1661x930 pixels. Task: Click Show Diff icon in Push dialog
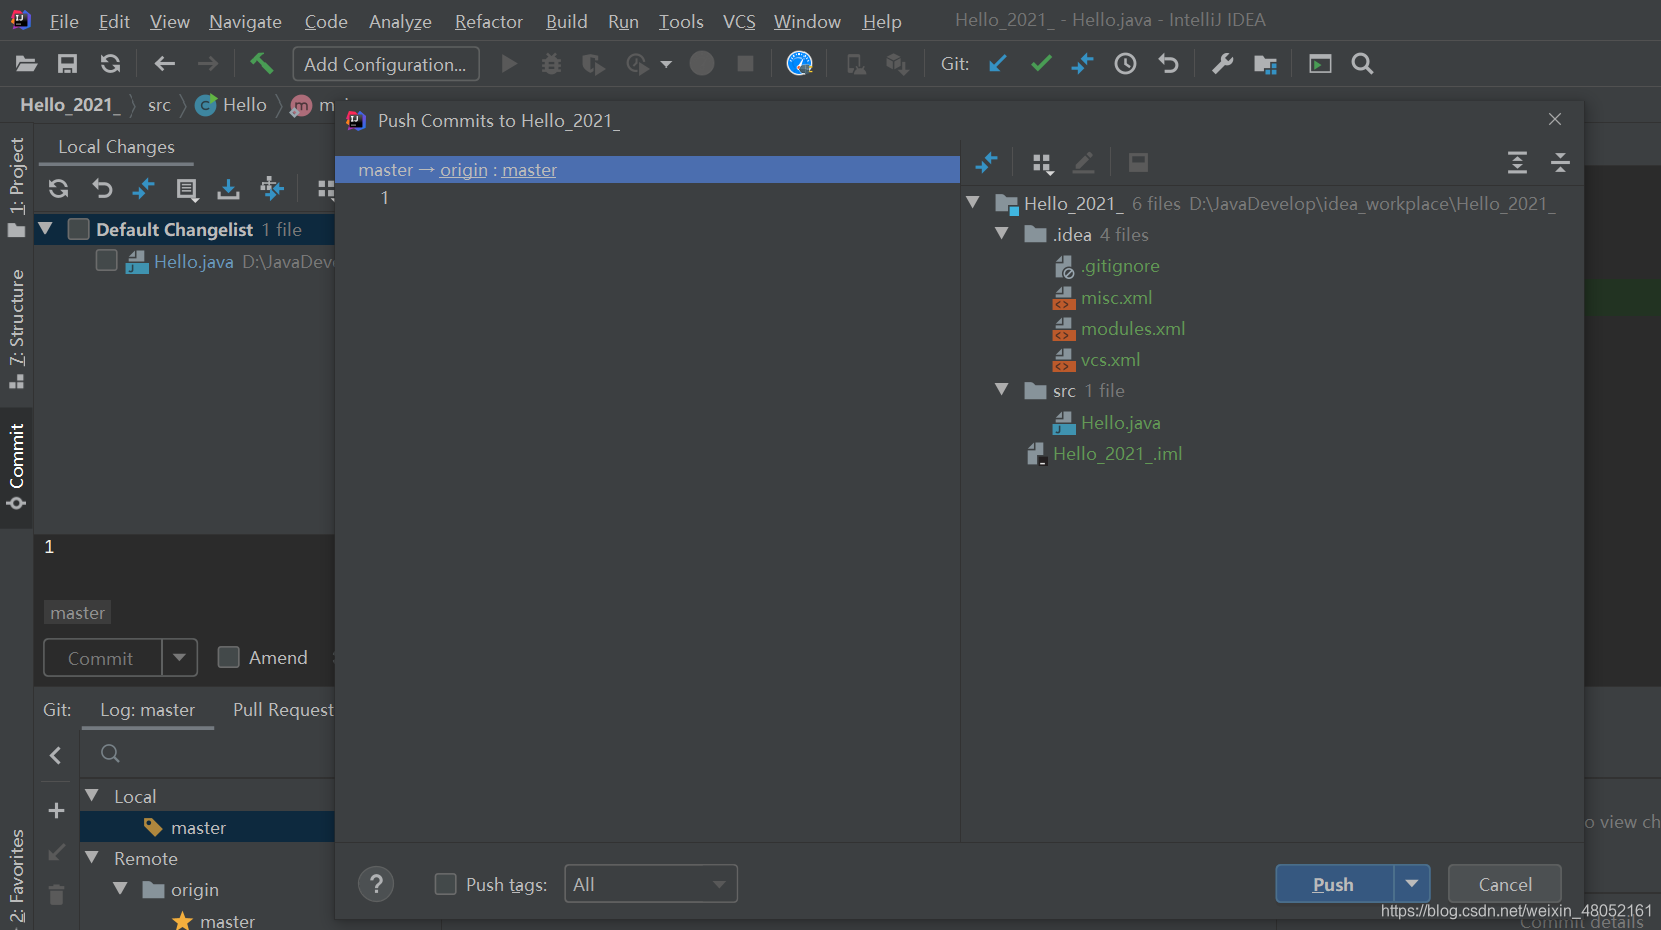click(987, 162)
